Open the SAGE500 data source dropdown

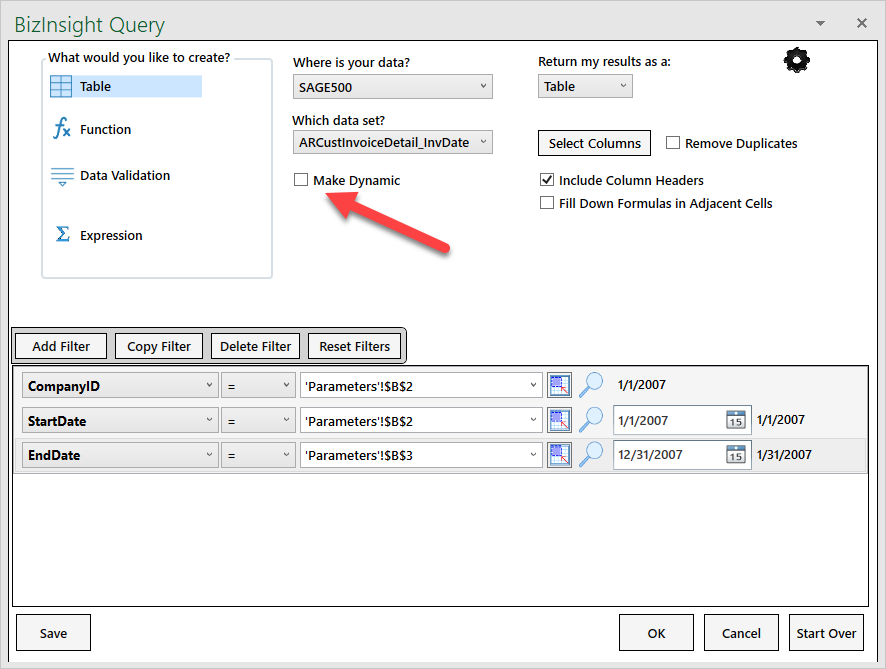[393, 87]
